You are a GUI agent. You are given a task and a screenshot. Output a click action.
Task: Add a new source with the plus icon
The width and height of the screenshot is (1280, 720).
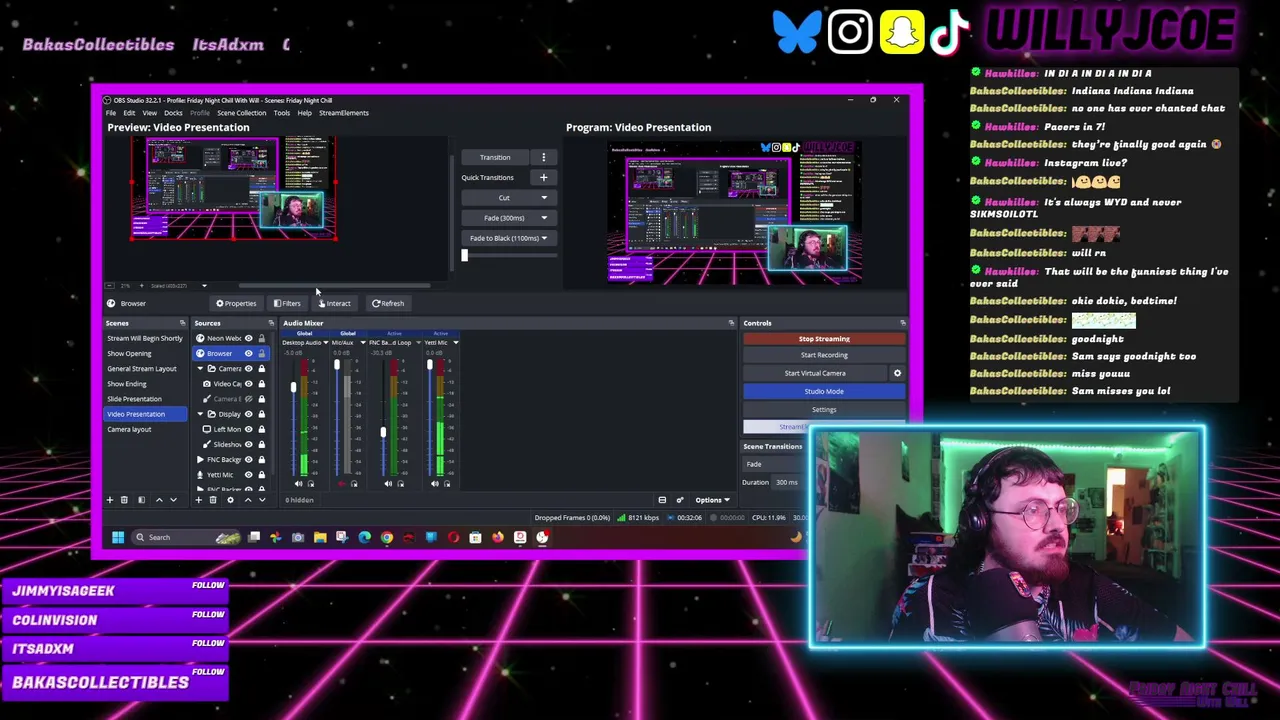click(198, 500)
